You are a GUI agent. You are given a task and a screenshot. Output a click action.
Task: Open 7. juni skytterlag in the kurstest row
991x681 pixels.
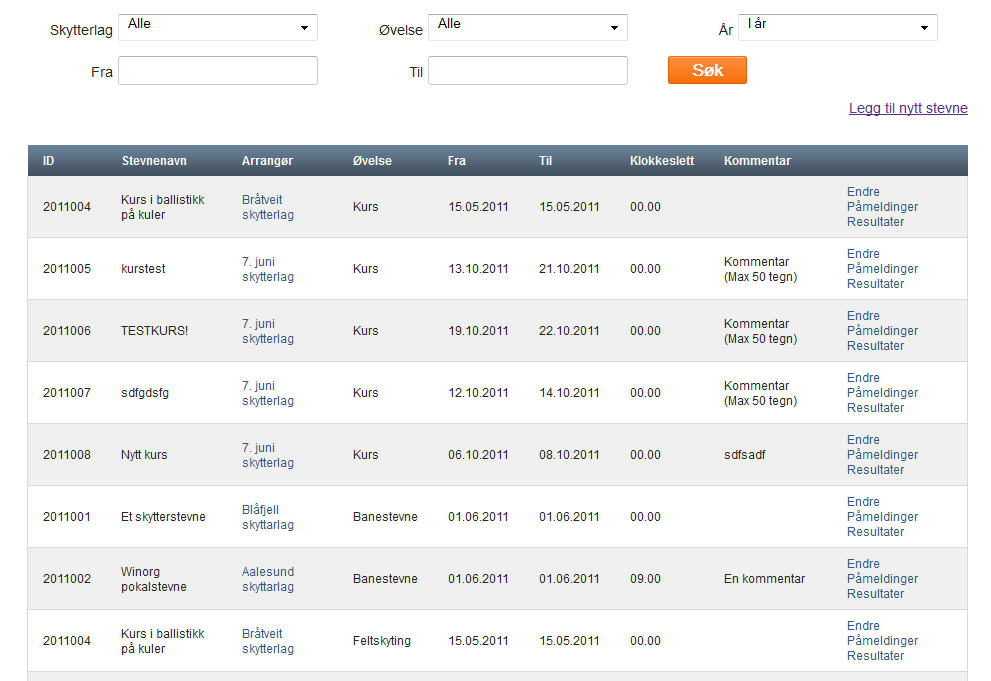[x=267, y=269]
